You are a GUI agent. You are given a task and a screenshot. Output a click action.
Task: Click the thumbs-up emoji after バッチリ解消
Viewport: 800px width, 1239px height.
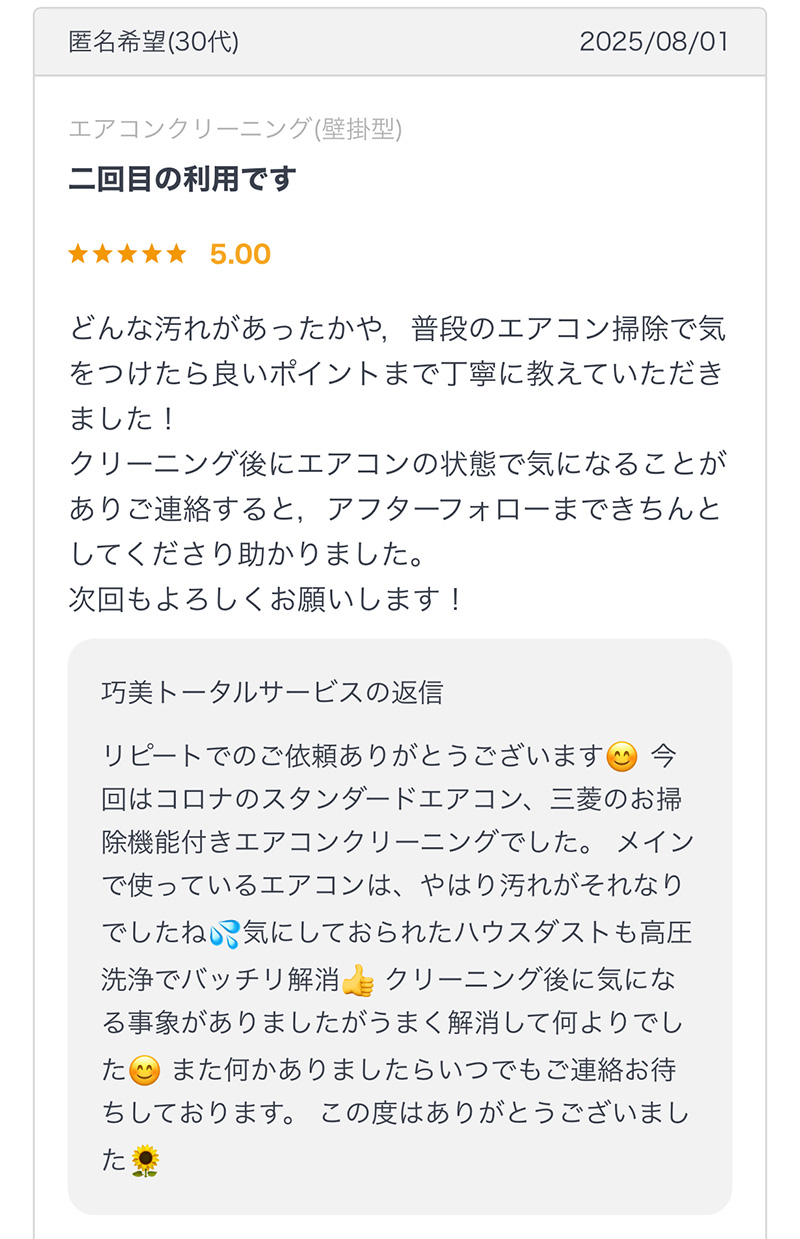[x=357, y=980]
